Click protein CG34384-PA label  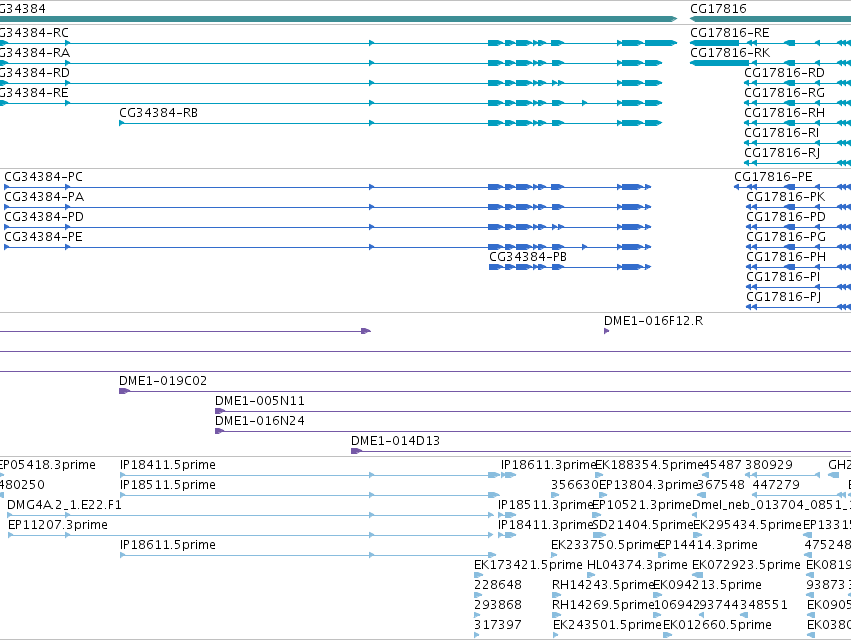(x=44, y=197)
